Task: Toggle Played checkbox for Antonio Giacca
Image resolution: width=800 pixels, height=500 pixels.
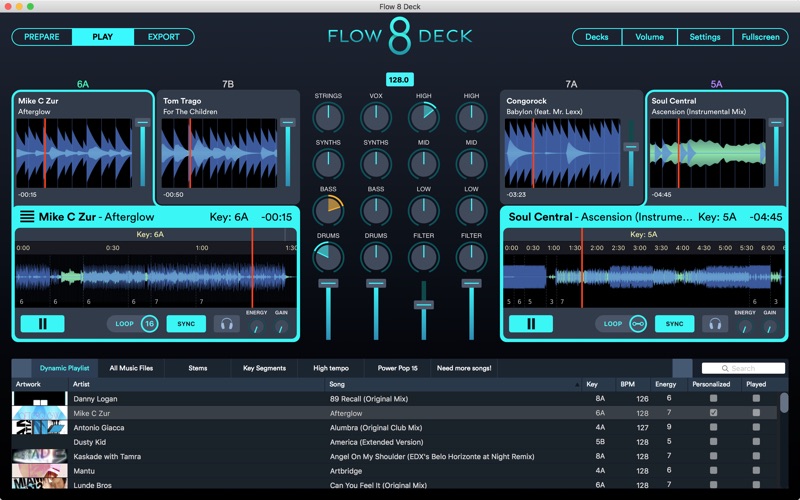Action: pos(756,427)
